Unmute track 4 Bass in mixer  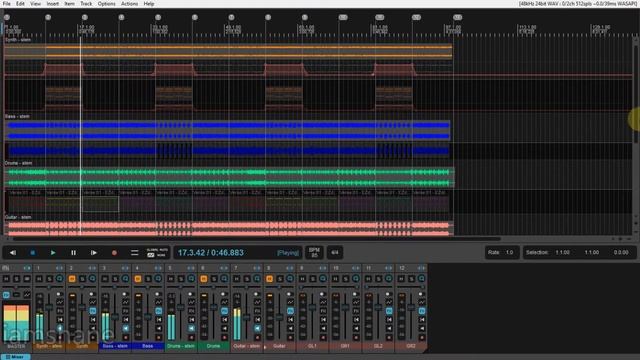[138, 279]
